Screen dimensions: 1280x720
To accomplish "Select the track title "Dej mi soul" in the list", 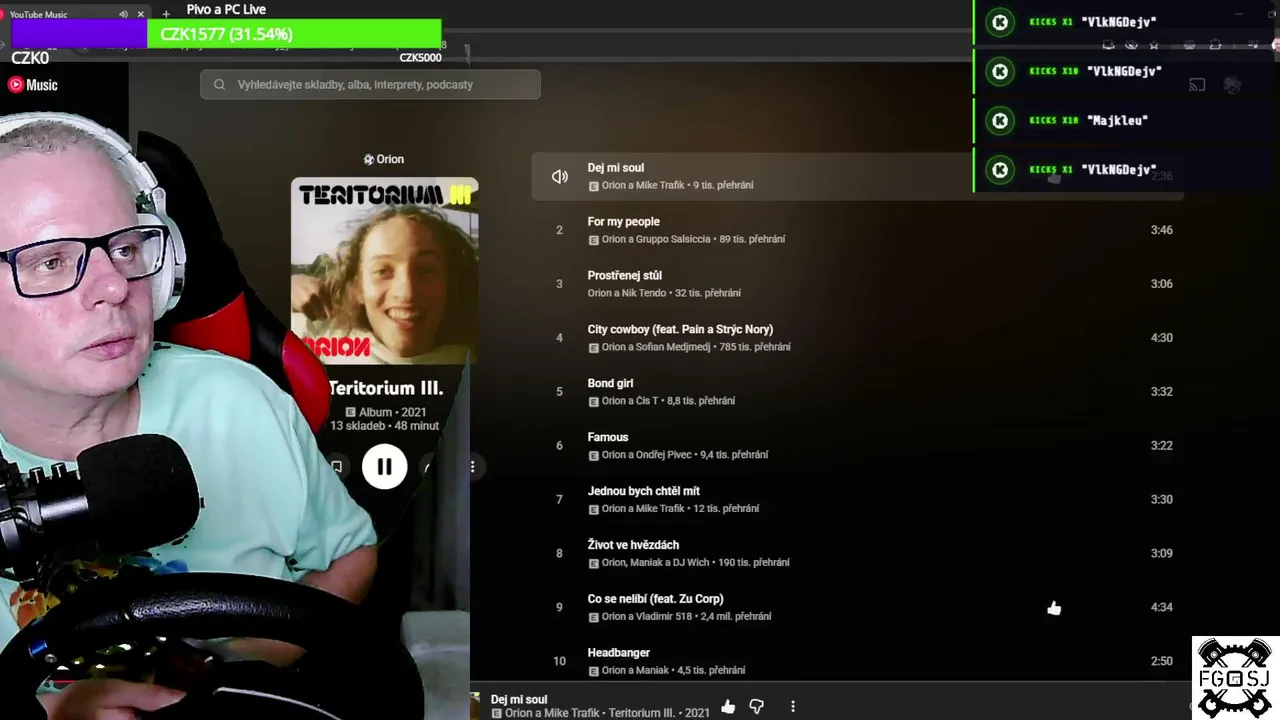I will click(x=616, y=168).
